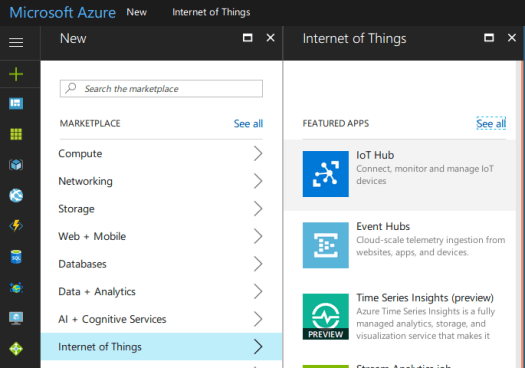The height and width of the screenshot is (368, 525).
Task: Open SQL databases icon in sidebar
Action: [16, 257]
